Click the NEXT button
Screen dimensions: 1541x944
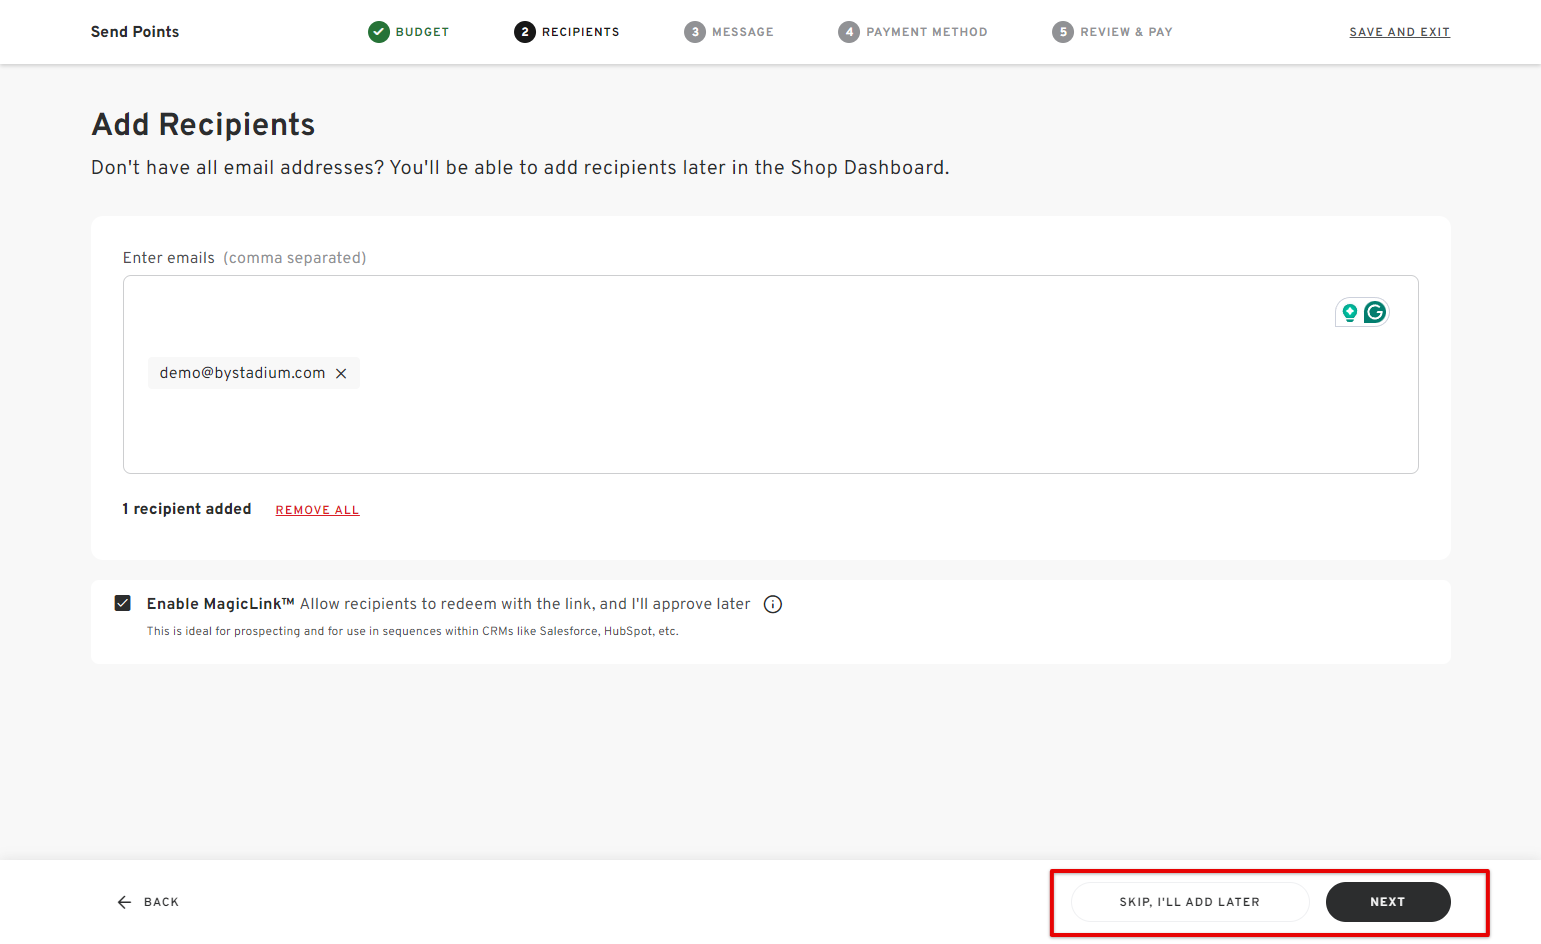(x=1388, y=901)
